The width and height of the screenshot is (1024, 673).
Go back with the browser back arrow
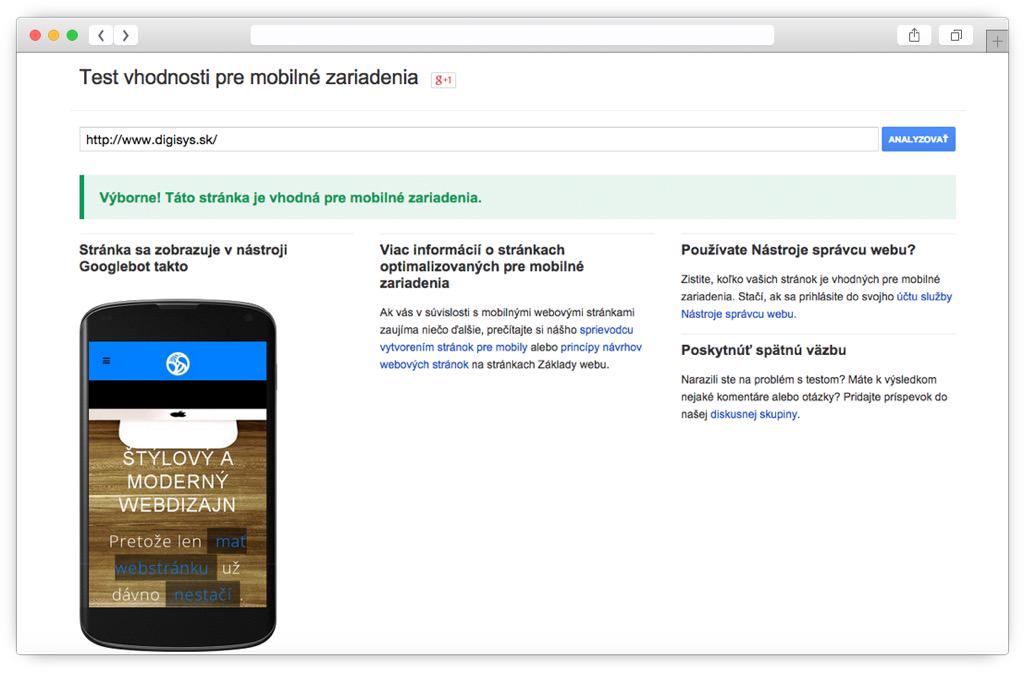coord(101,35)
